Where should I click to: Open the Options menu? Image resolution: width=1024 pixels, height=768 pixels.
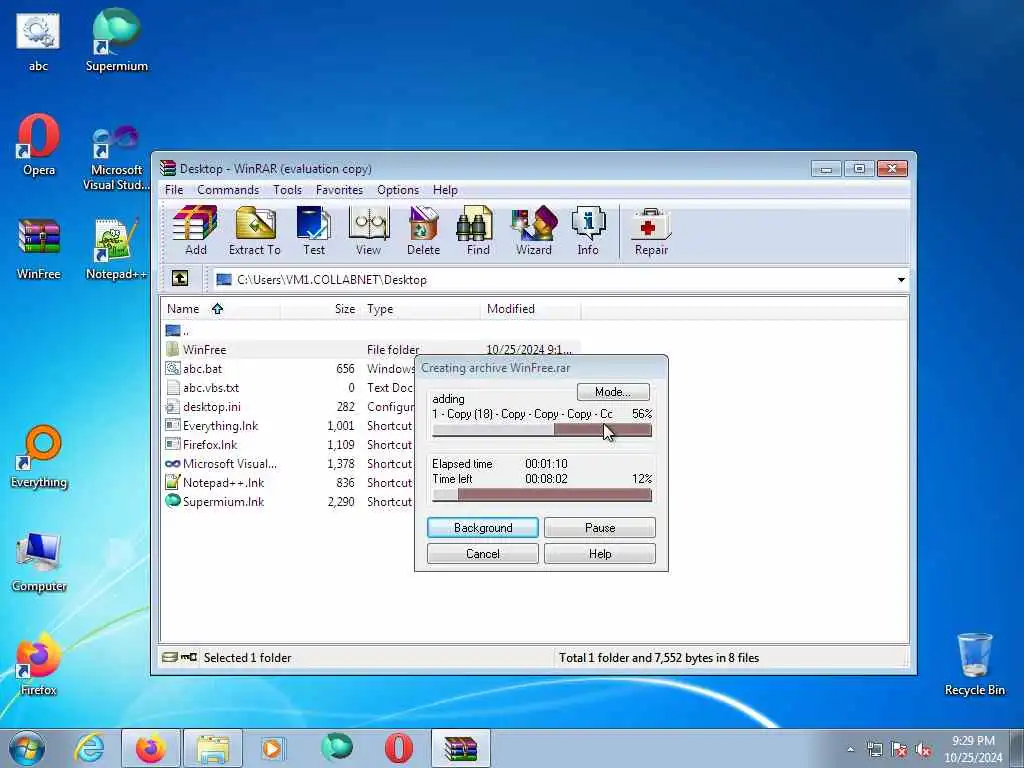(x=398, y=190)
